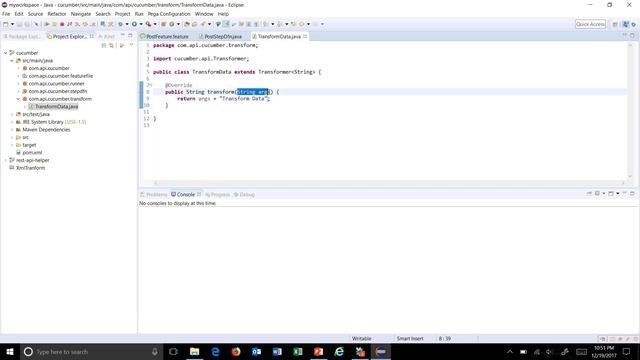Click the green Resume toolbar icon

click(x=47, y=24)
